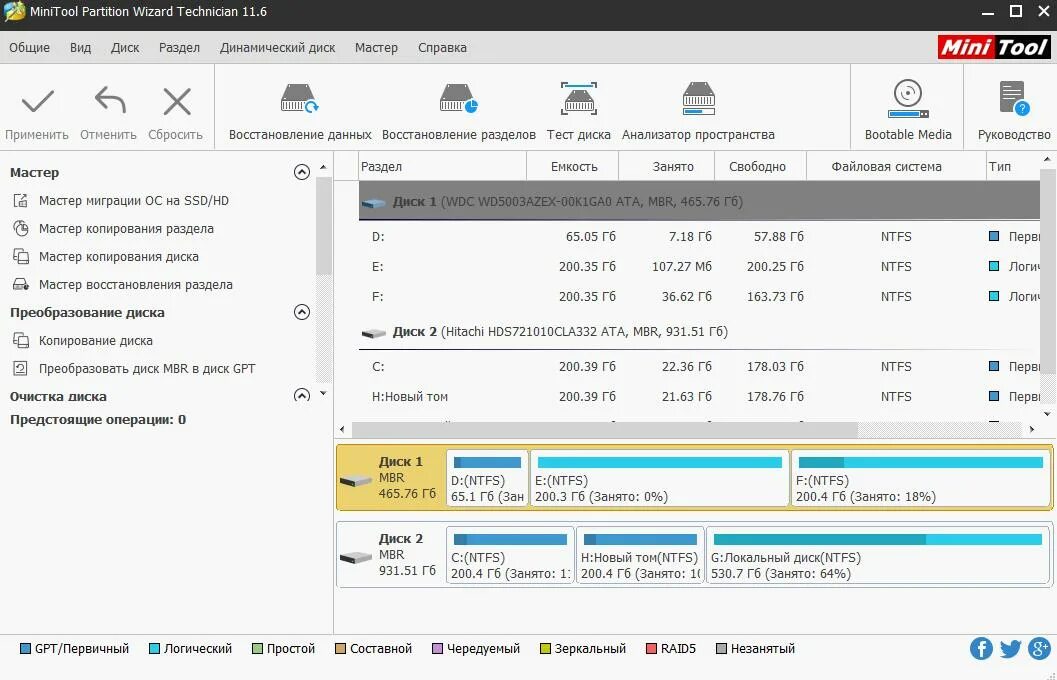The image size is (1057, 680).
Task: Click the Мастер миграции ОС icon
Action: 21,201
